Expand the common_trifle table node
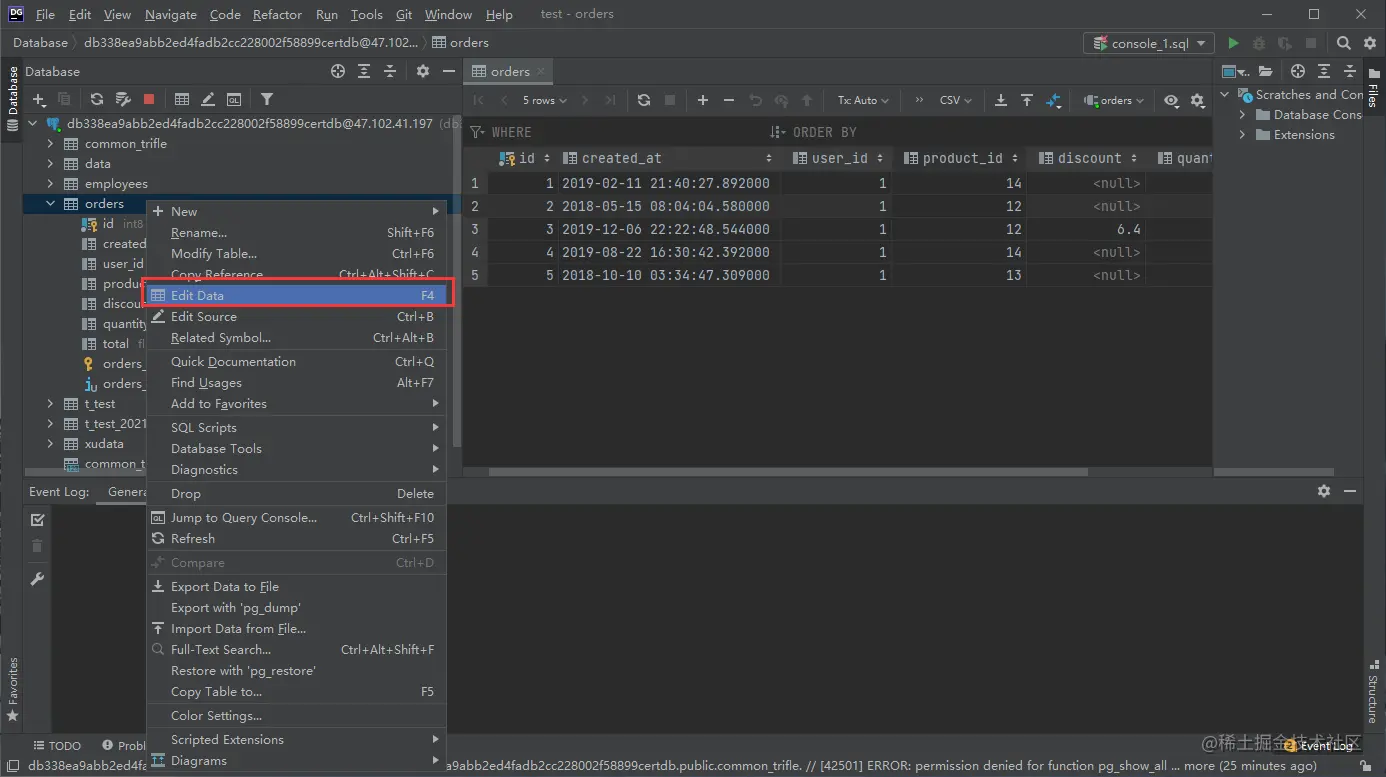 point(51,144)
